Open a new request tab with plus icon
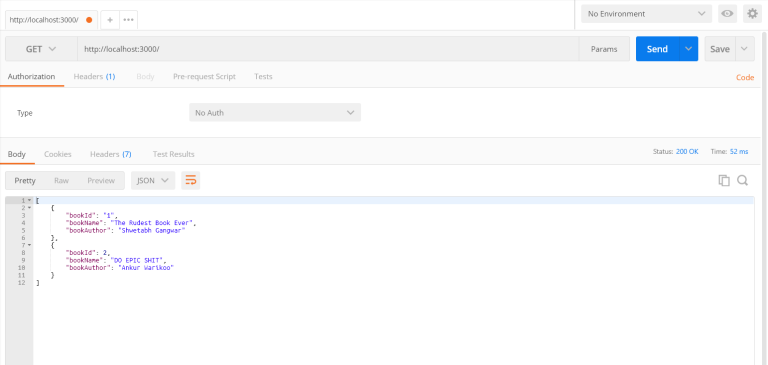 point(110,20)
